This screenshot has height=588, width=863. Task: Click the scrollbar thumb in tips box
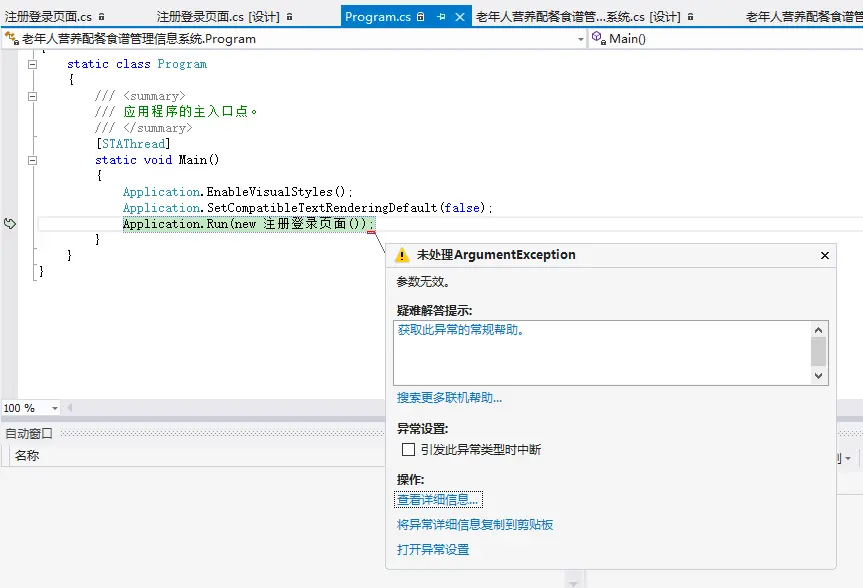[x=818, y=351]
